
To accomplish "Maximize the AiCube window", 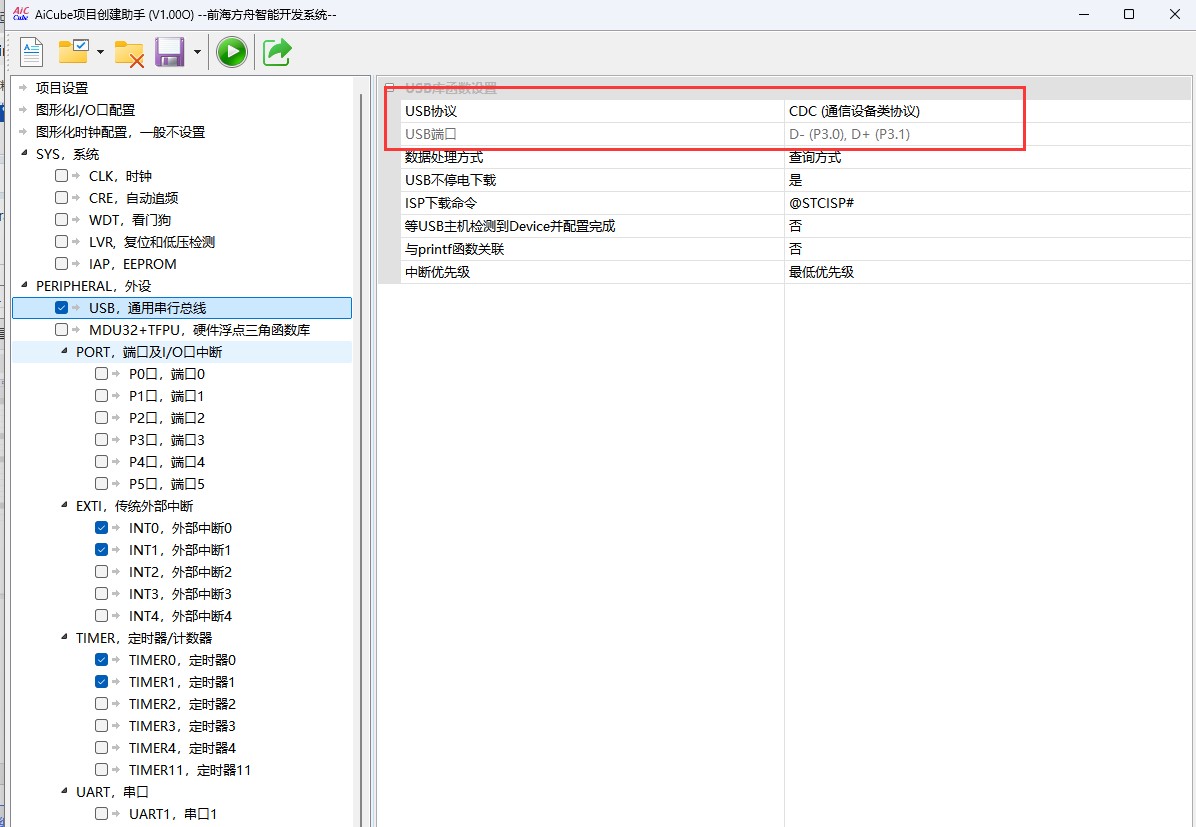I will pos(1129,14).
